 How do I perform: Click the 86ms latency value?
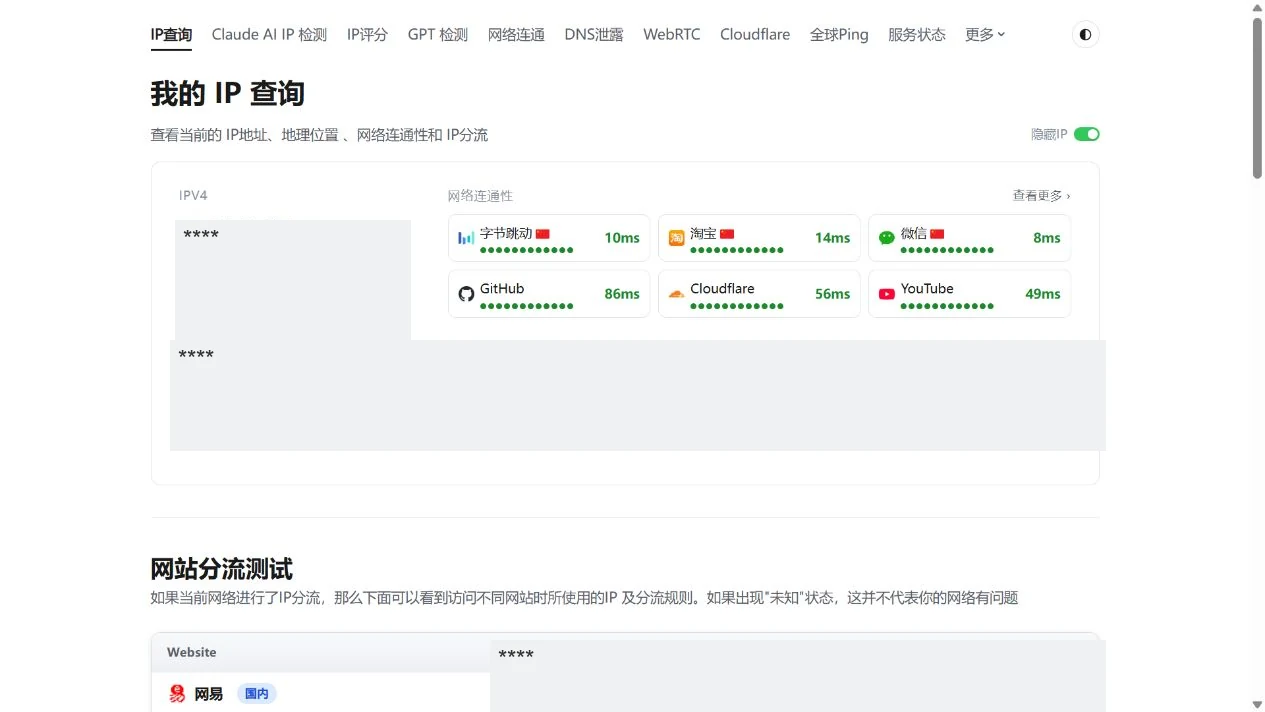click(x=622, y=294)
